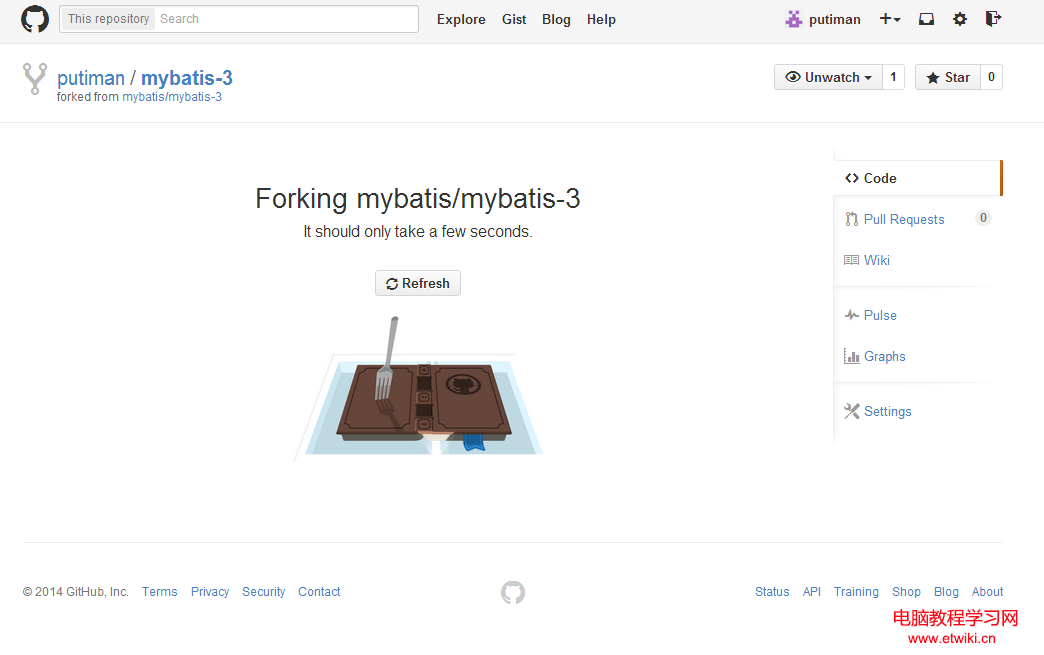Open the Gist menu item
Viewport: 1044px width, 655px height.
click(514, 19)
